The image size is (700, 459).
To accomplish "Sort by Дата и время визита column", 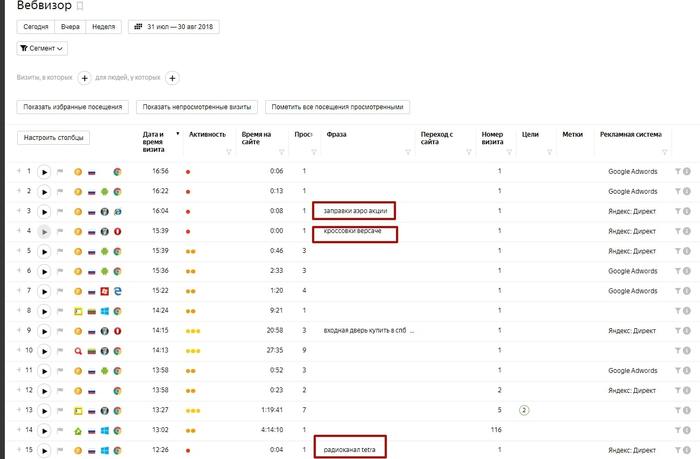I will (154, 142).
